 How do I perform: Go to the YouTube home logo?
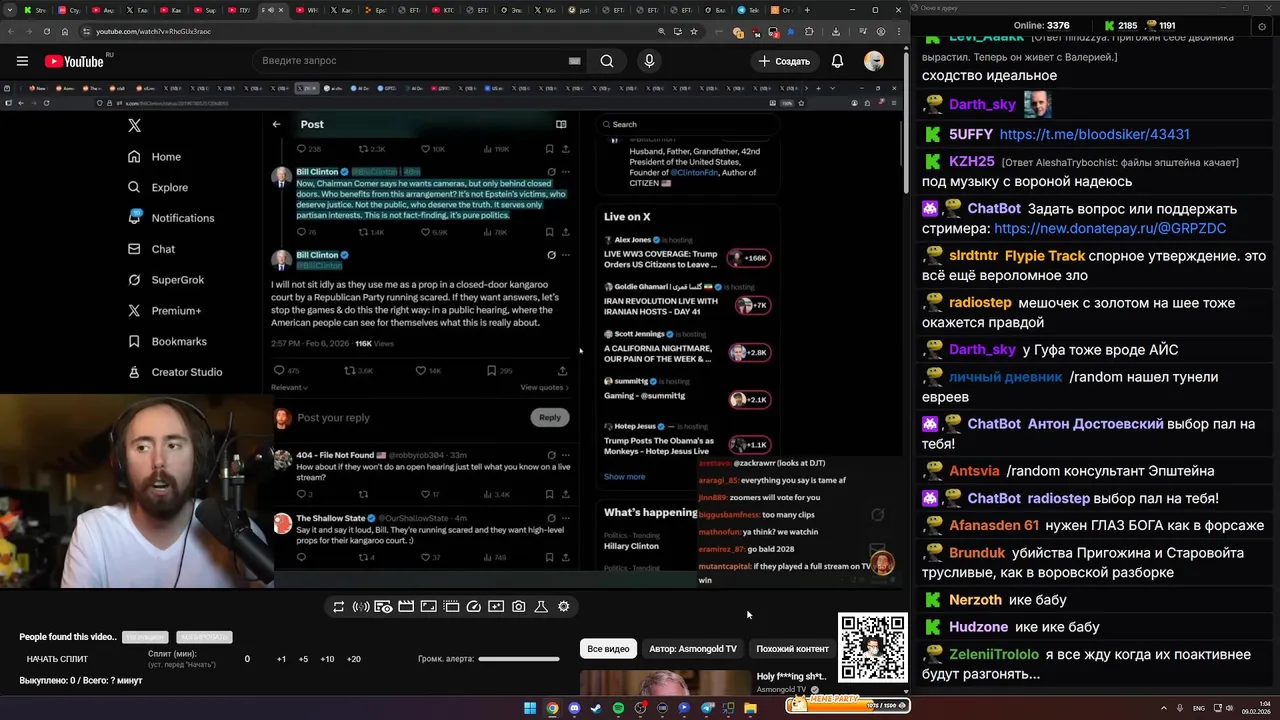coord(74,61)
